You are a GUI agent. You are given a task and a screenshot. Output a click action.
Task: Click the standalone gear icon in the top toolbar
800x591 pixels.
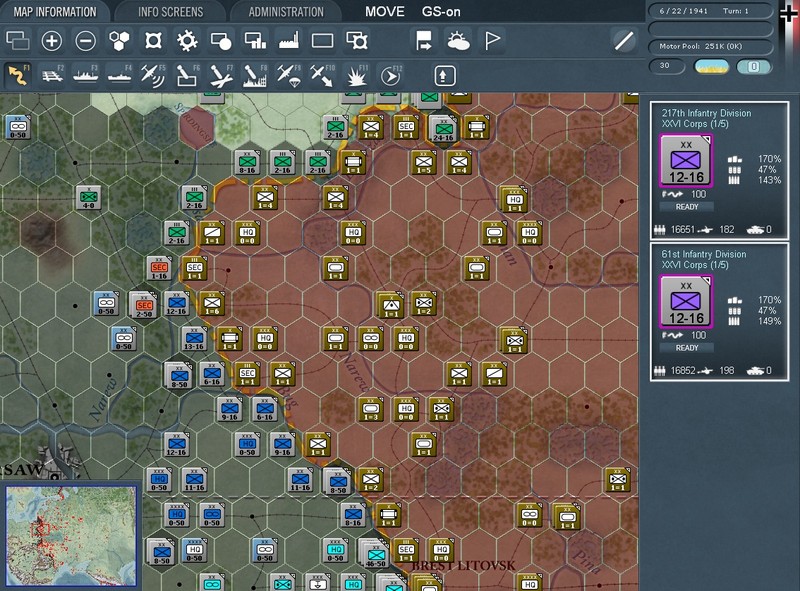pos(187,41)
